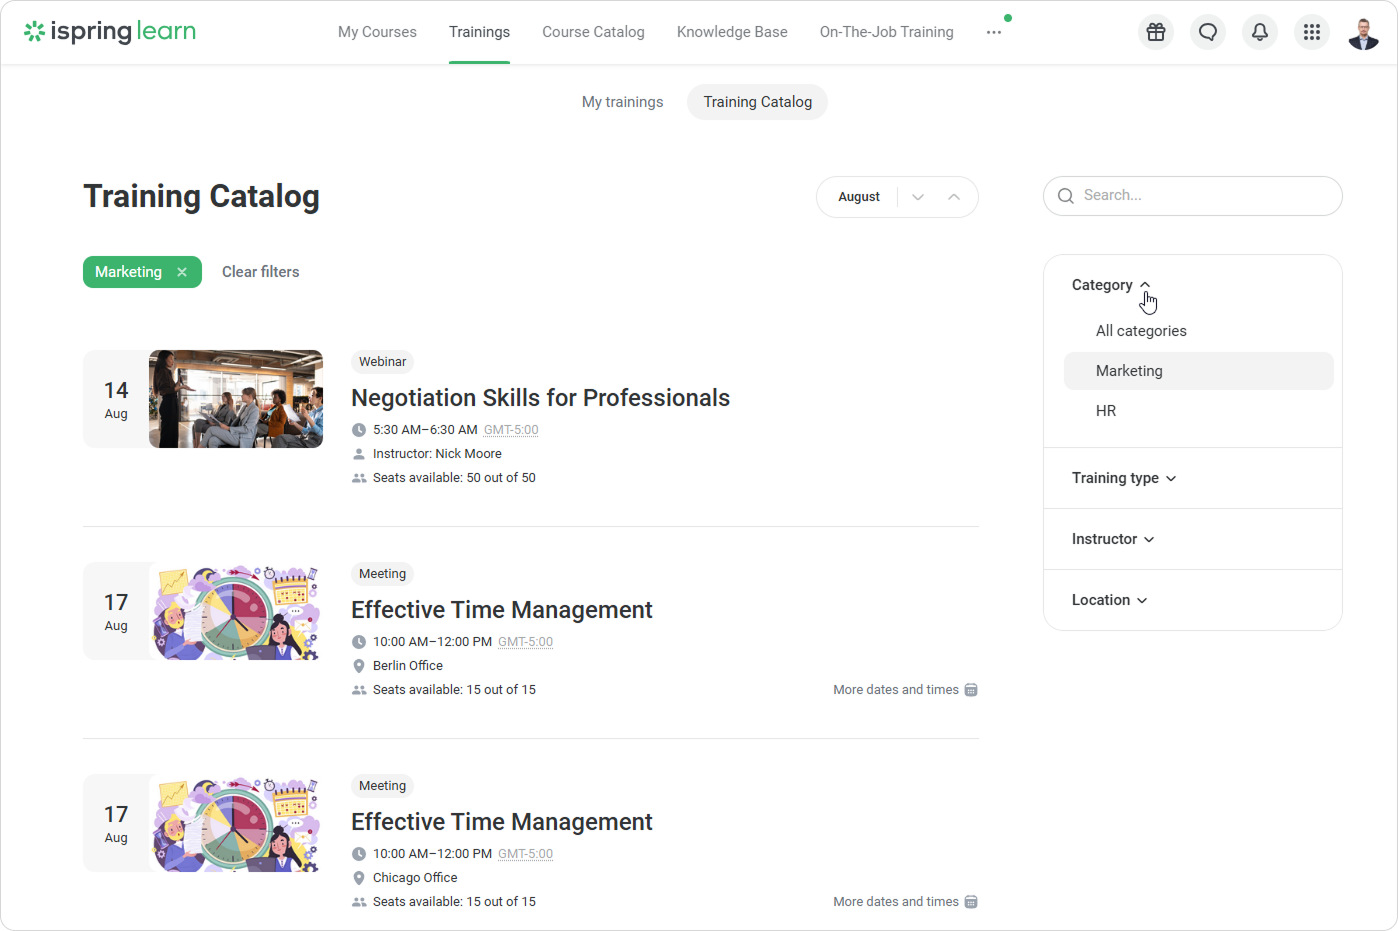The width and height of the screenshot is (1398, 931).
Task: Click Berlin Office Time Management thumbnail
Action: tap(236, 611)
